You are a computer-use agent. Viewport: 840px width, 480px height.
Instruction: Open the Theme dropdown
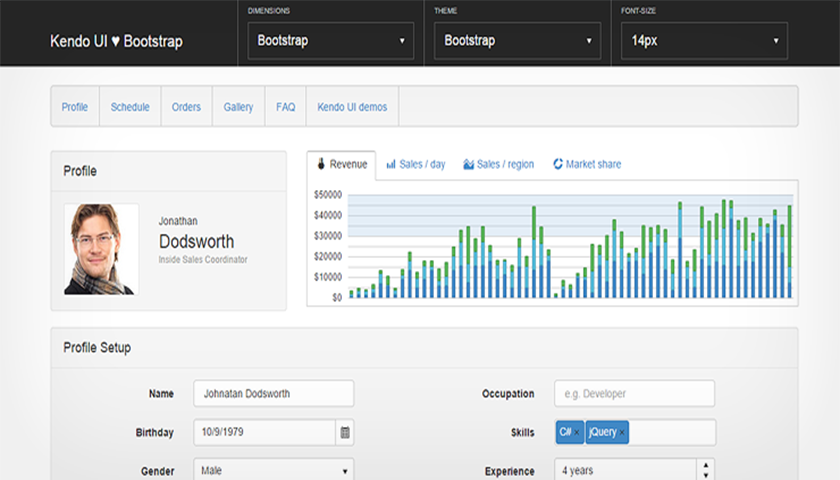(517, 41)
